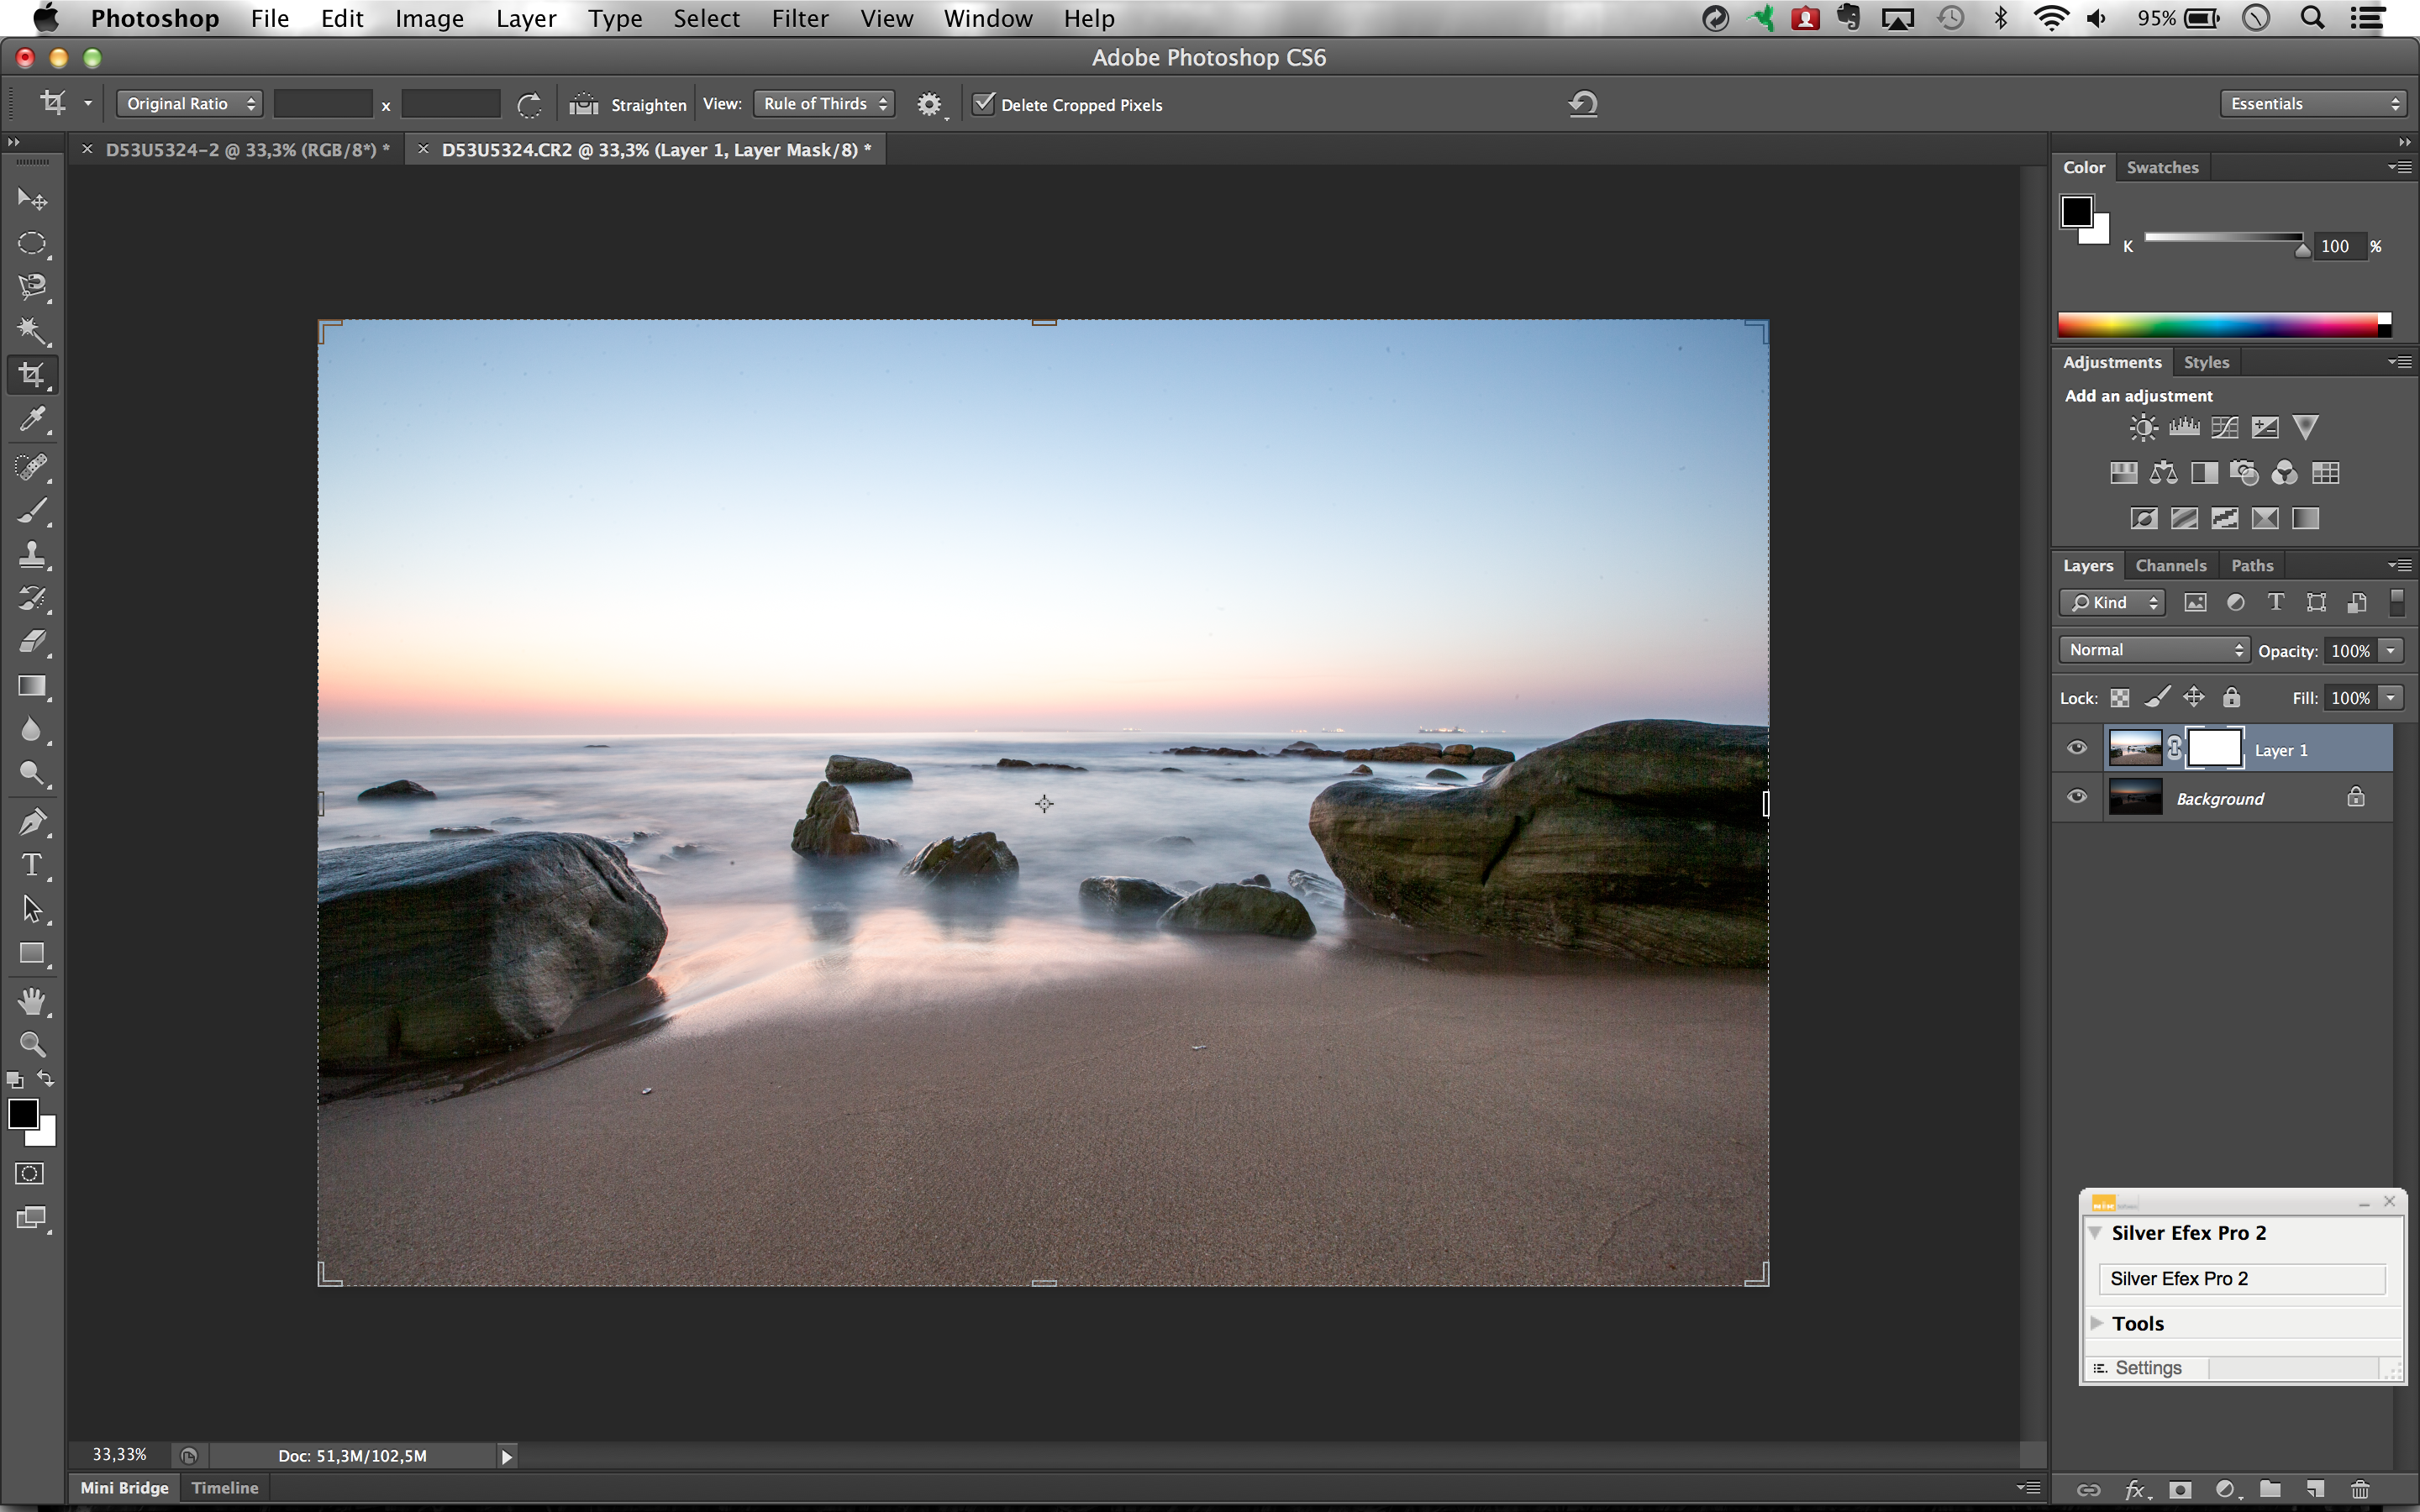Enable Delete Cropped Pixels checkbox

982,104
